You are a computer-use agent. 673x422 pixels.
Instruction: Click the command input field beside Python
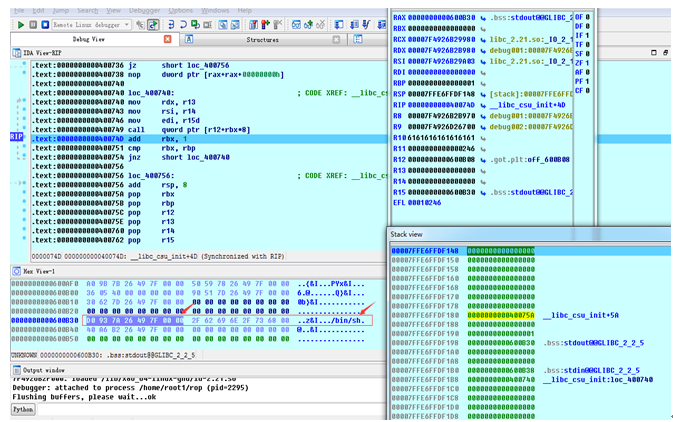200,409
